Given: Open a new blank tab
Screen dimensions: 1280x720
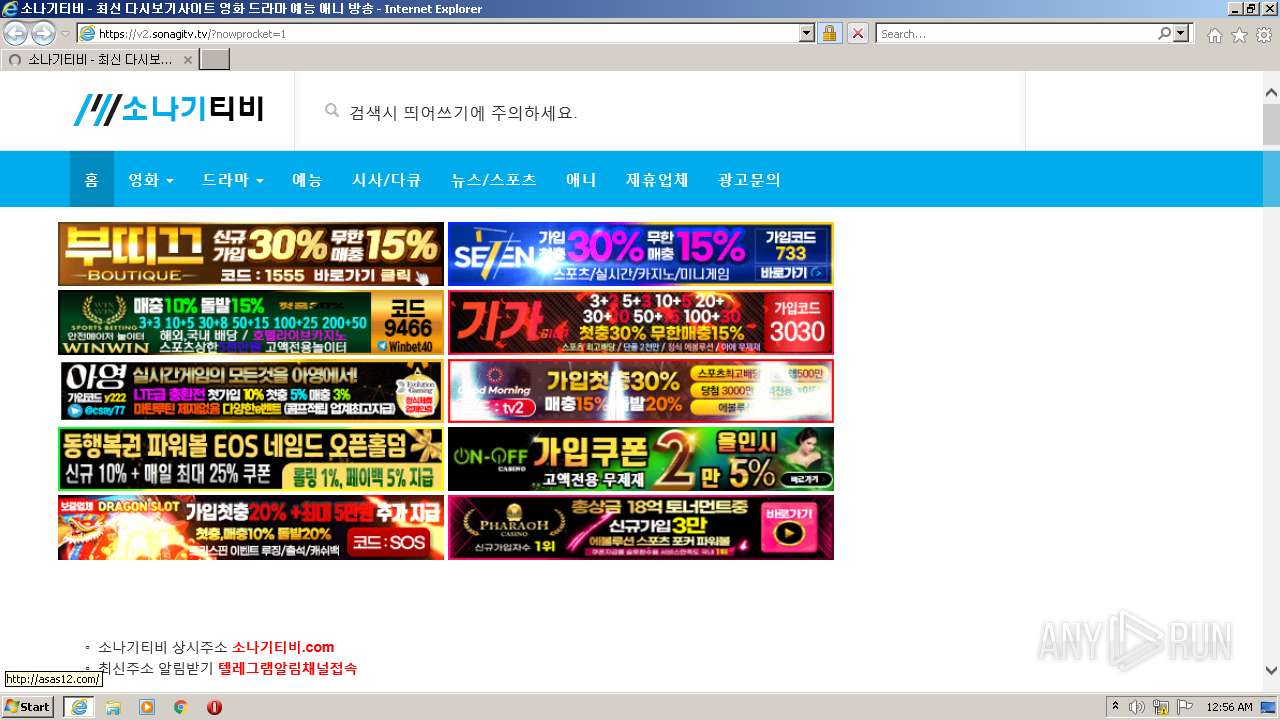Looking at the screenshot, I should (215, 59).
